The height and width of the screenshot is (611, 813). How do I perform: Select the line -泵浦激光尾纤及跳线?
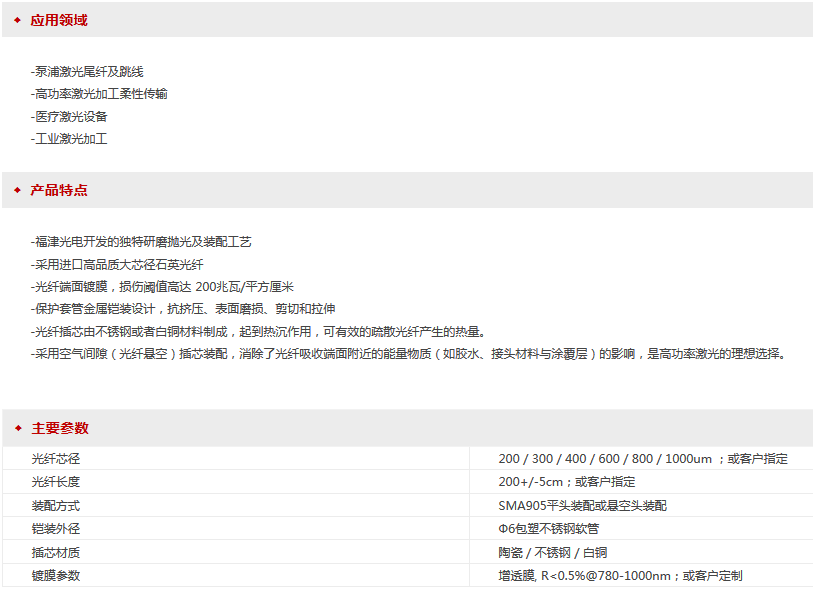point(87,72)
